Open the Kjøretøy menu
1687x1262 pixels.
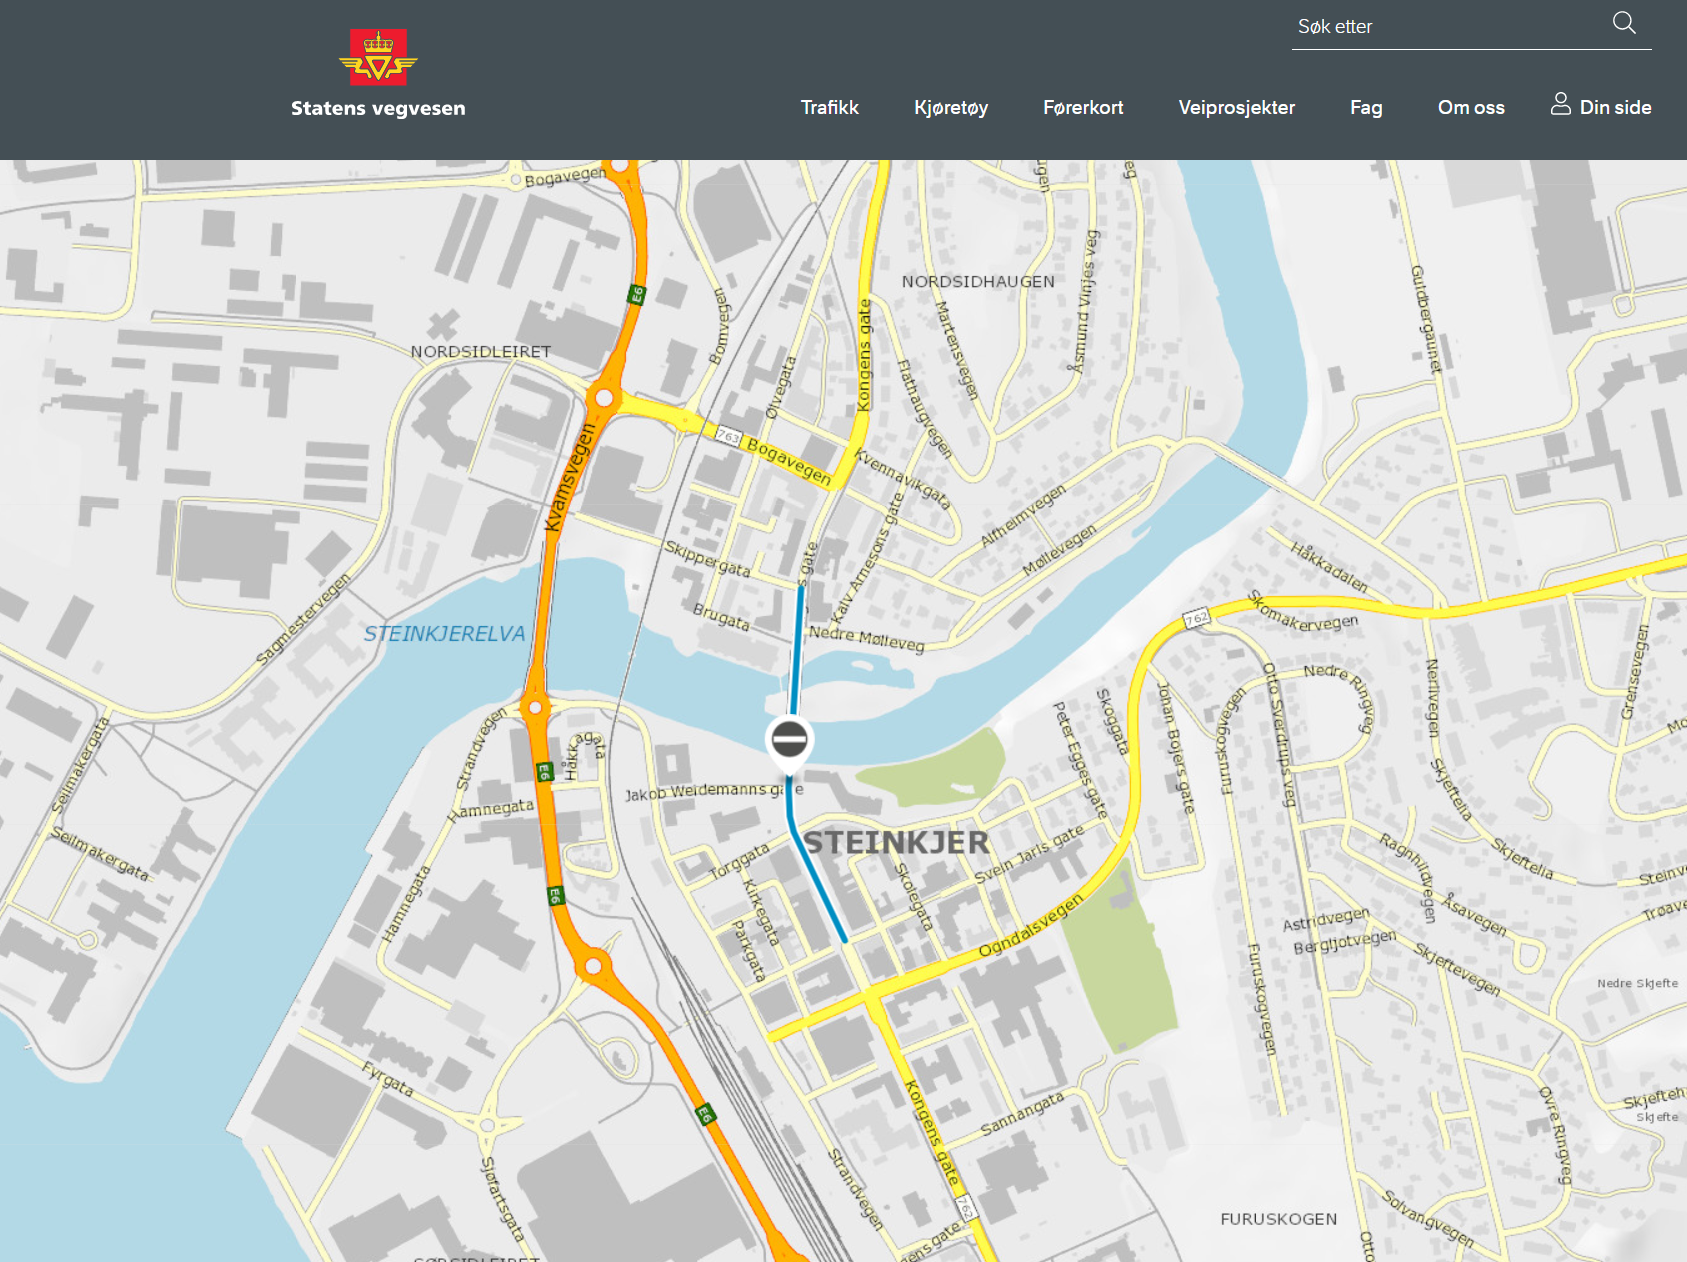tap(950, 108)
